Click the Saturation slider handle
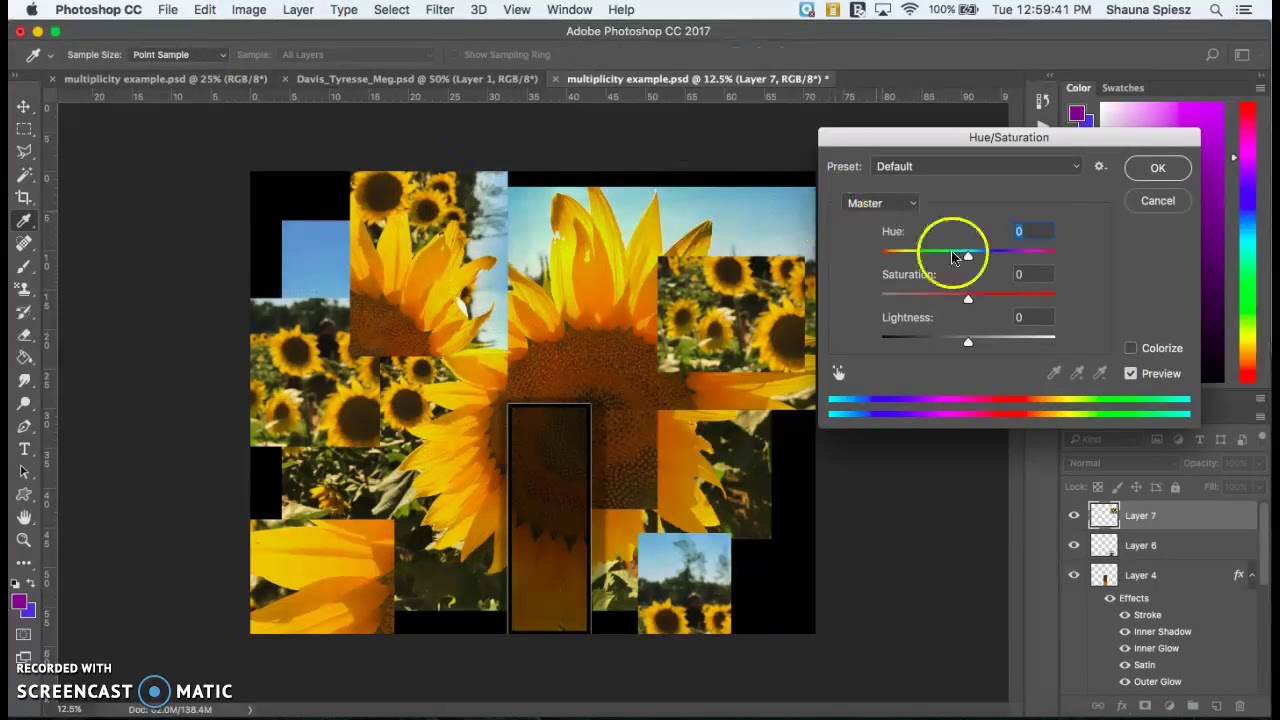Viewport: 1280px width, 720px height. [968, 299]
